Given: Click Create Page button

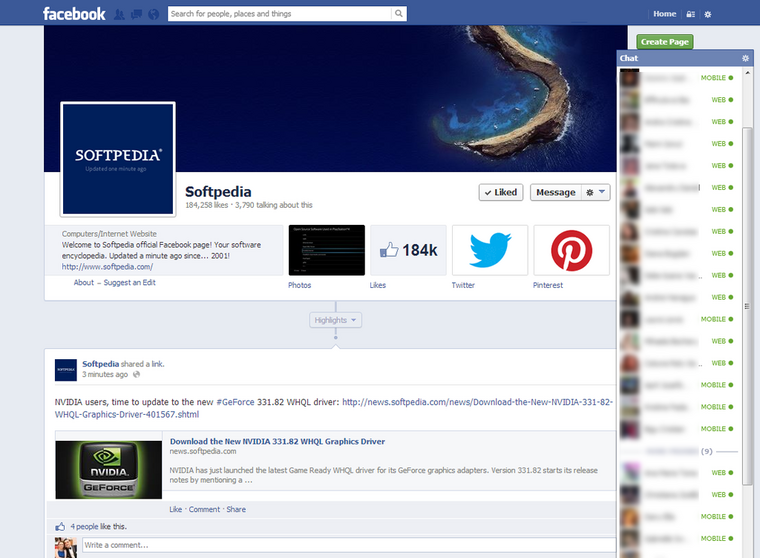Looking at the screenshot, I should (x=665, y=42).
